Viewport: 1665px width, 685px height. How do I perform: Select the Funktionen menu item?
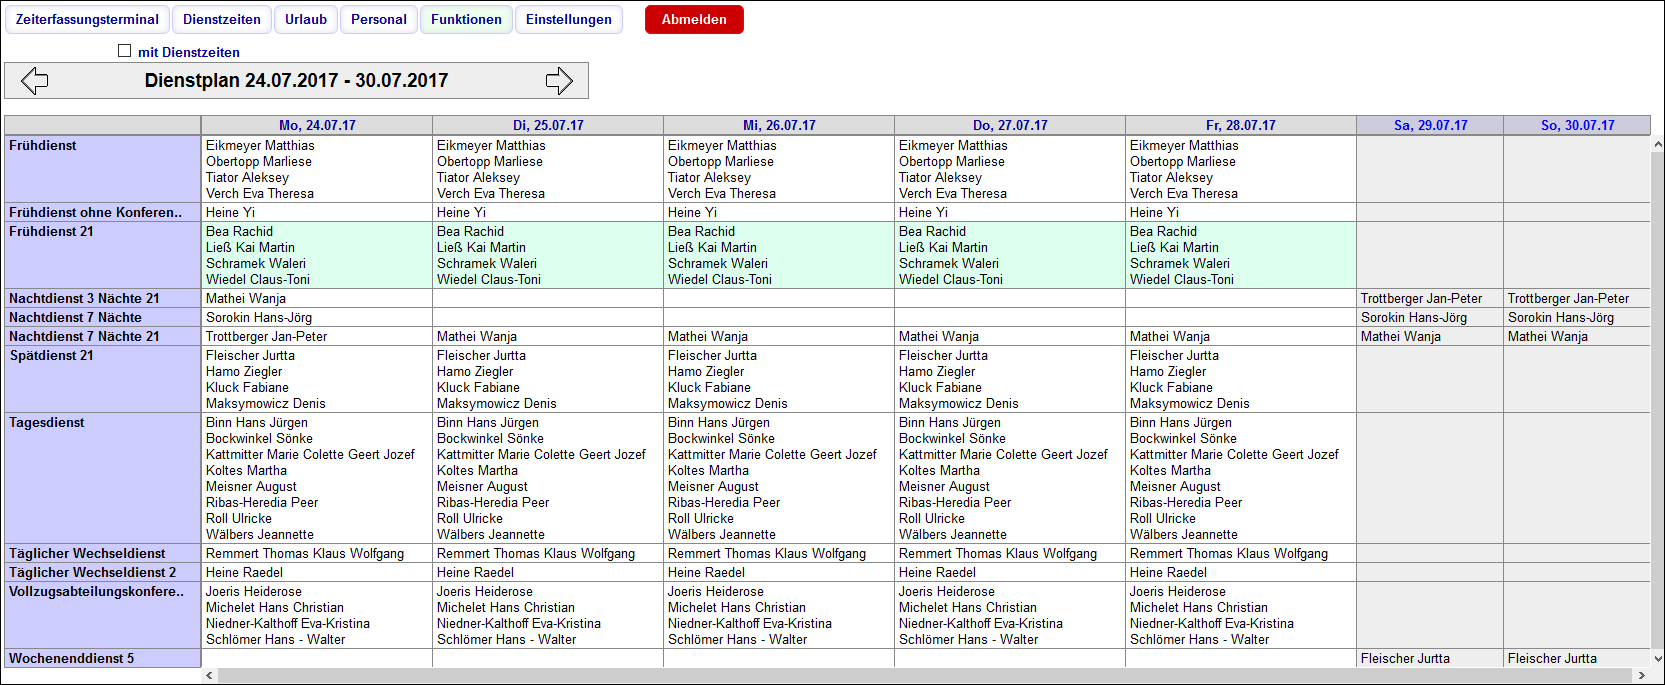tap(466, 20)
